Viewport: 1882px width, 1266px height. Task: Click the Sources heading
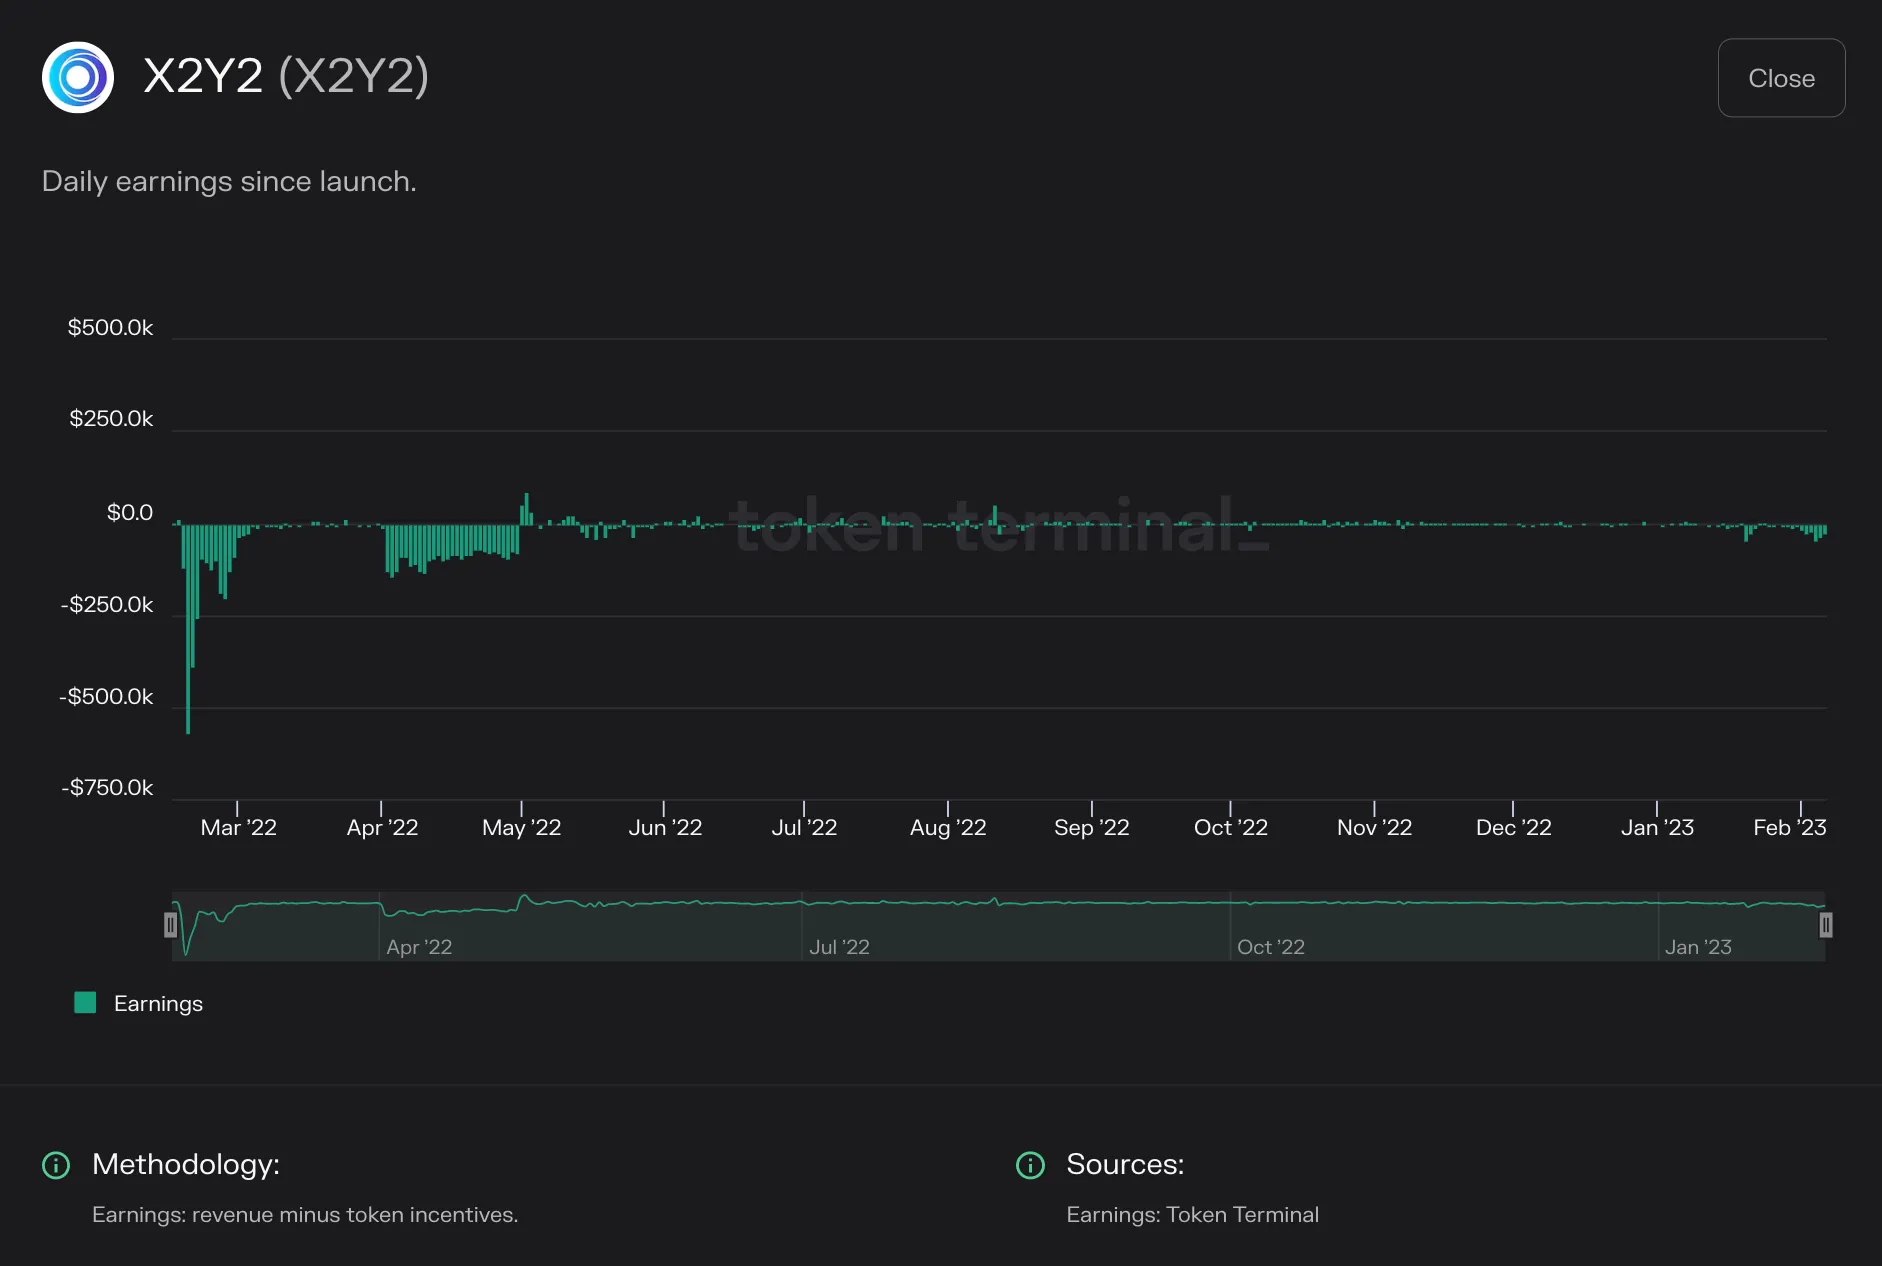[1125, 1164]
